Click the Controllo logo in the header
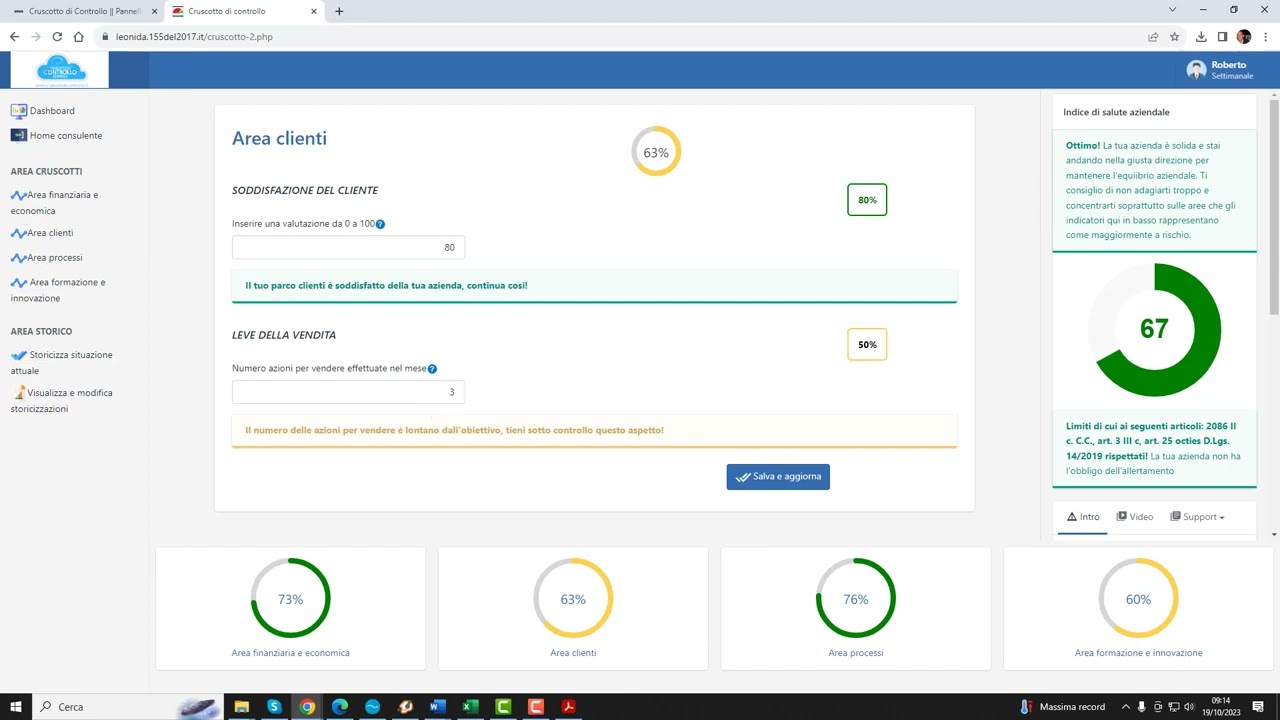This screenshot has height=720, width=1280. [60, 70]
